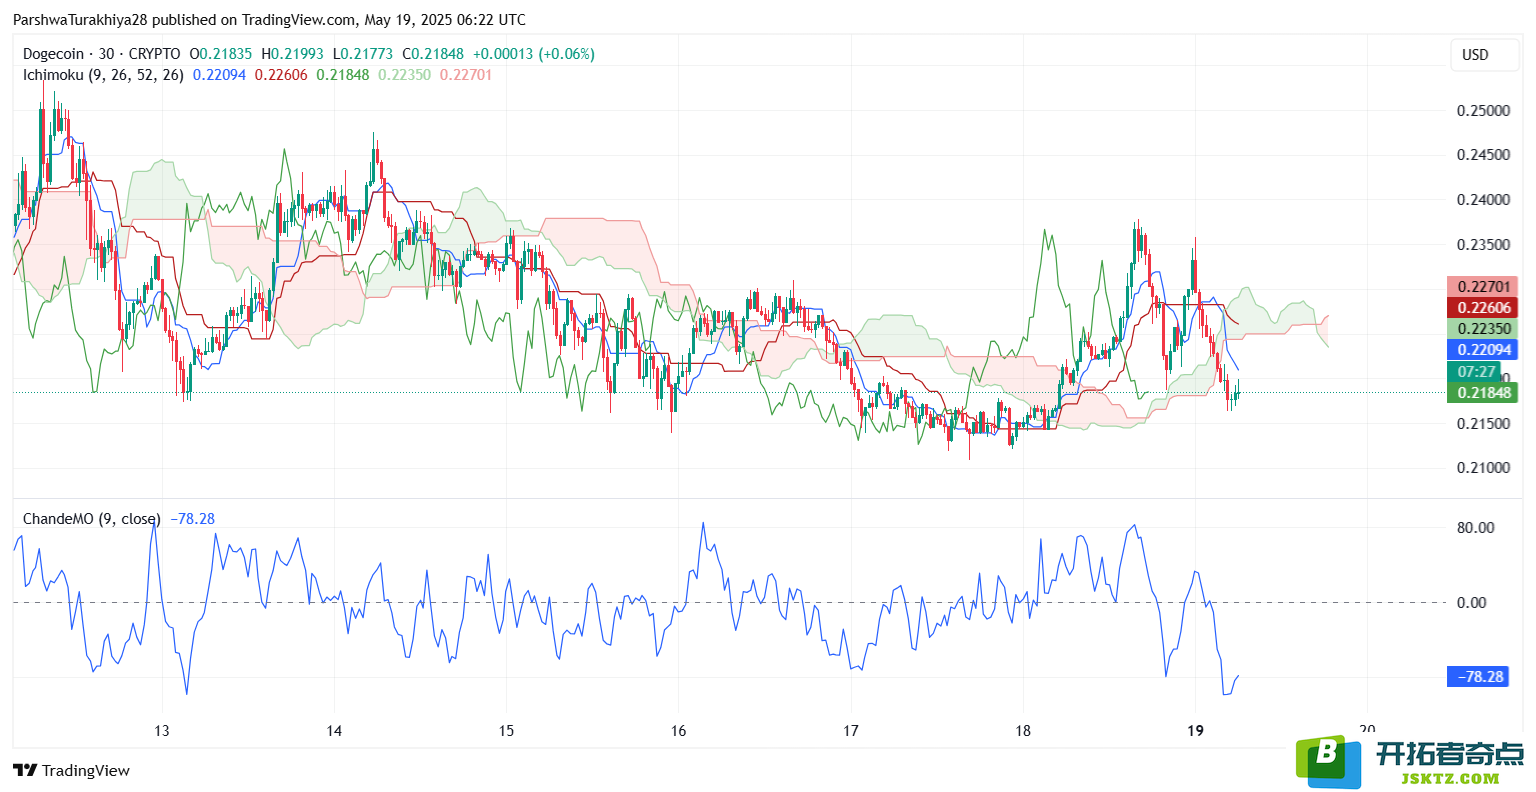The width and height of the screenshot is (1536, 792).
Task: Click the 0.24000 price axis label
Action: click(1483, 200)
